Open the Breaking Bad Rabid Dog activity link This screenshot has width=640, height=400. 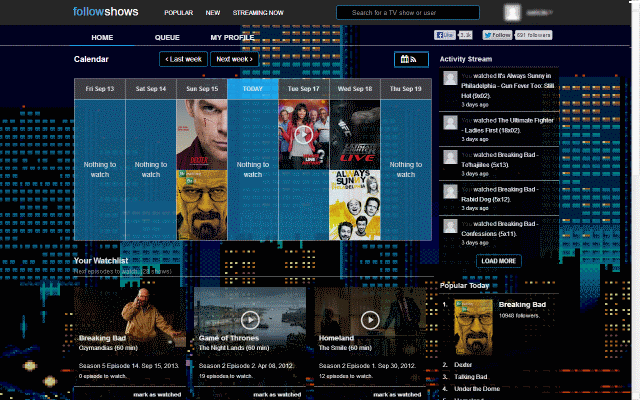click(500, 194)
